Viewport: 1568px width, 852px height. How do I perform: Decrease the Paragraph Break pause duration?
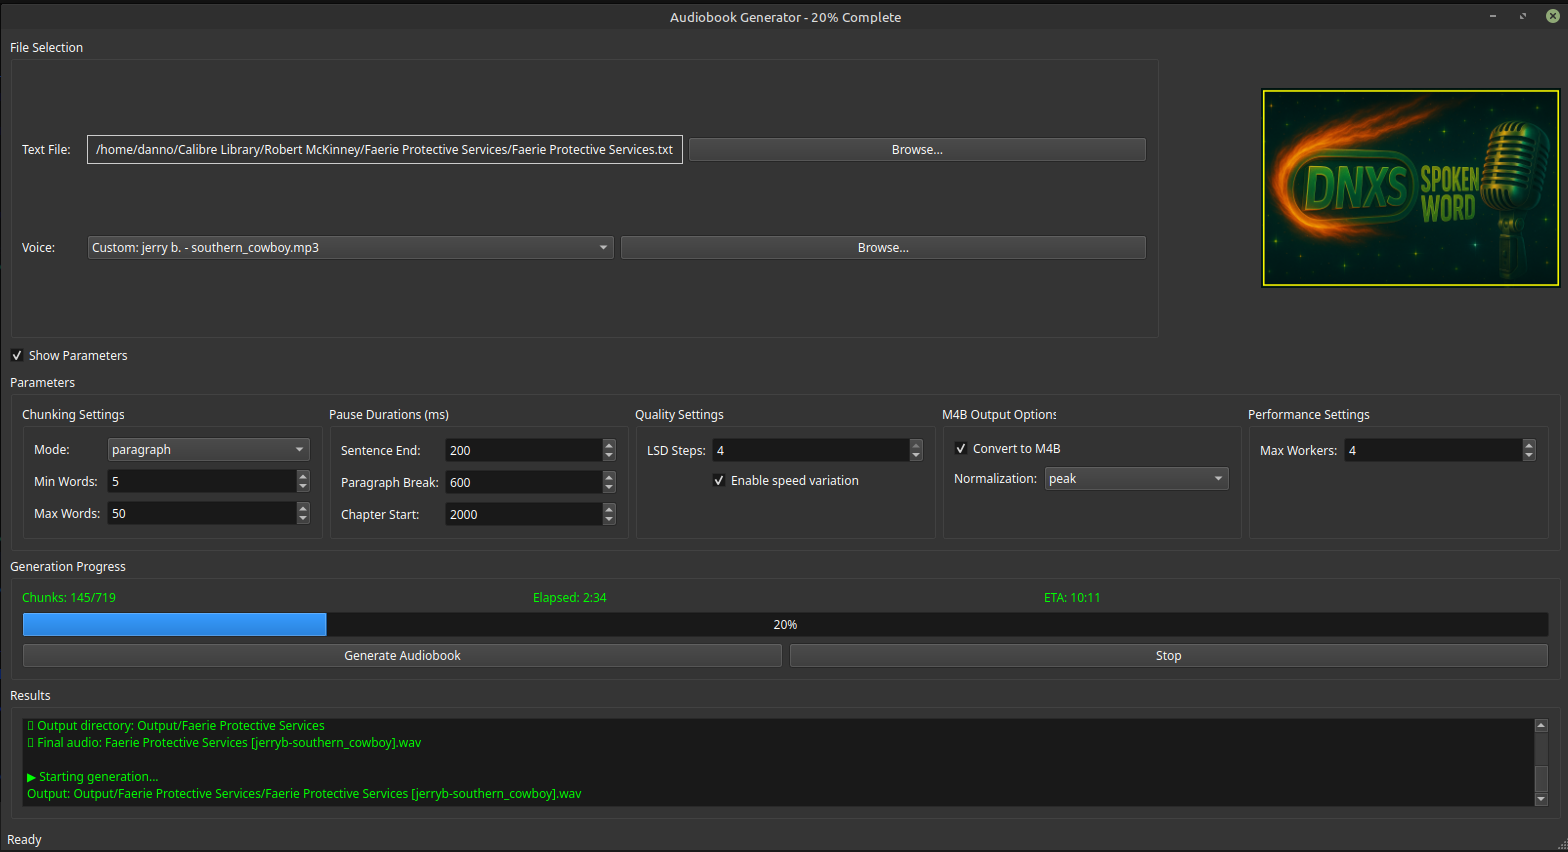pos(609,488)
